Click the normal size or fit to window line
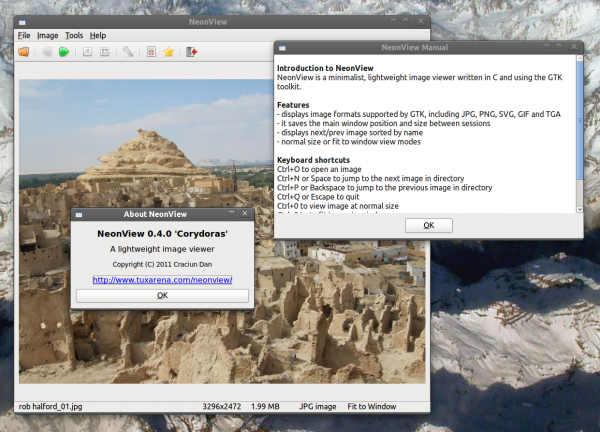Viewport: 600px width, 432px height. tap(349, 142)
